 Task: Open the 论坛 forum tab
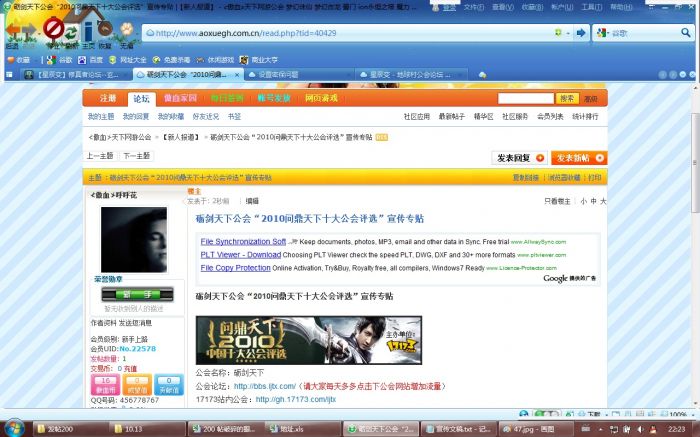[x=141, y=98]
